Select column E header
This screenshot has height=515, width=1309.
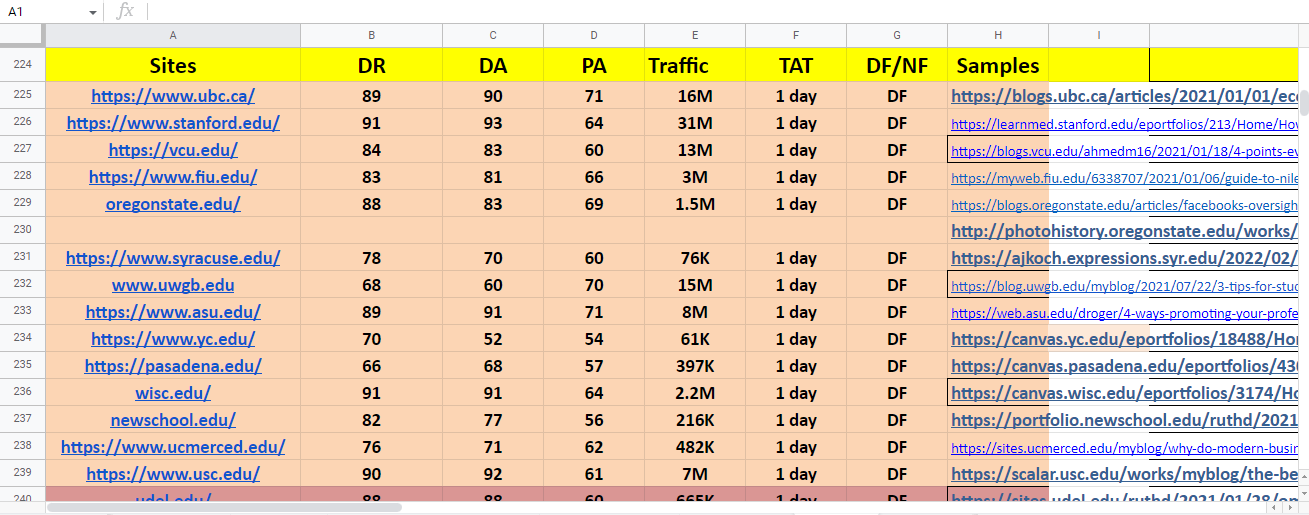point(695,35)
